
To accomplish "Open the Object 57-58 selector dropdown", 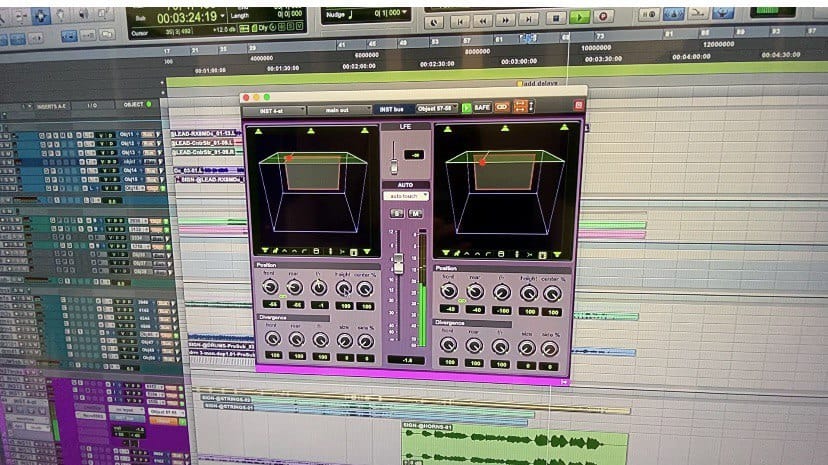I will pos(436,108).
